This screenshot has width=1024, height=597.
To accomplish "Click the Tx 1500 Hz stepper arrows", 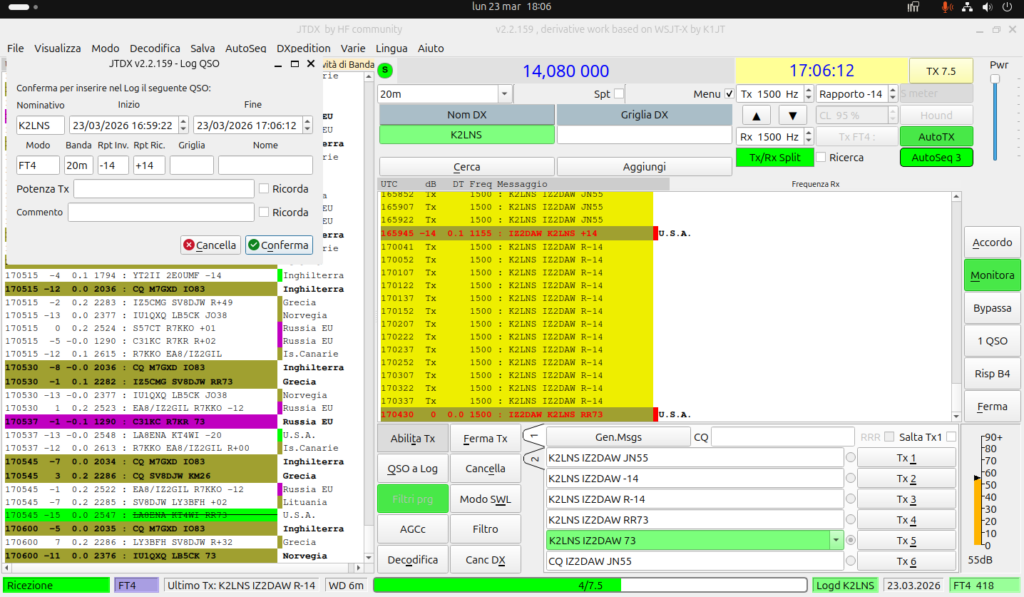I will 808,94.
